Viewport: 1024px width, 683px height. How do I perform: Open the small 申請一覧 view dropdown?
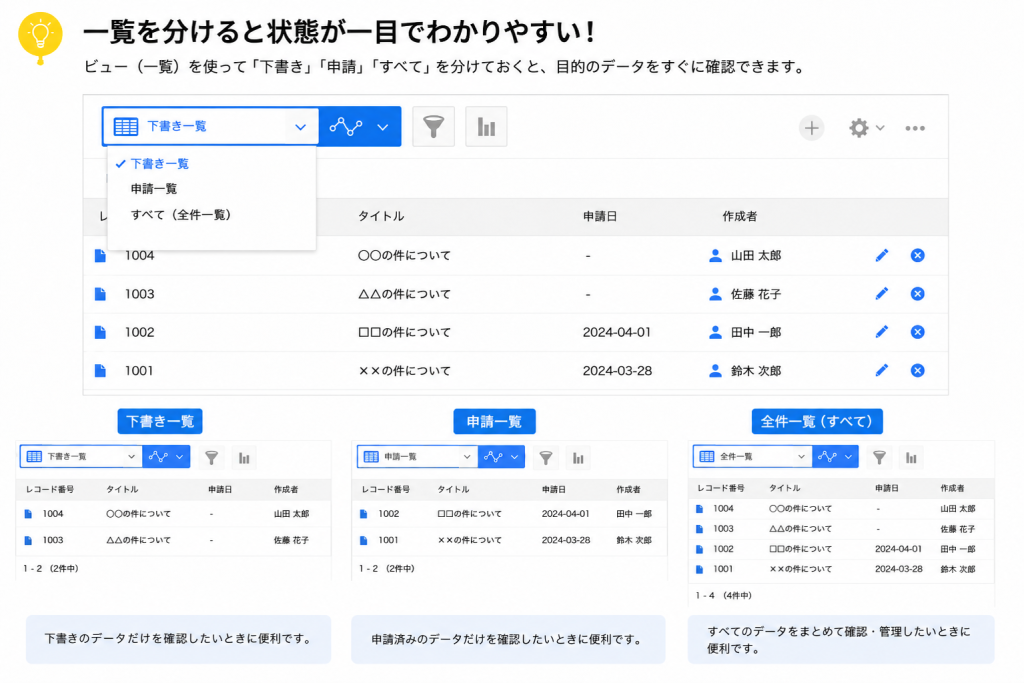(x=417, y=456)
